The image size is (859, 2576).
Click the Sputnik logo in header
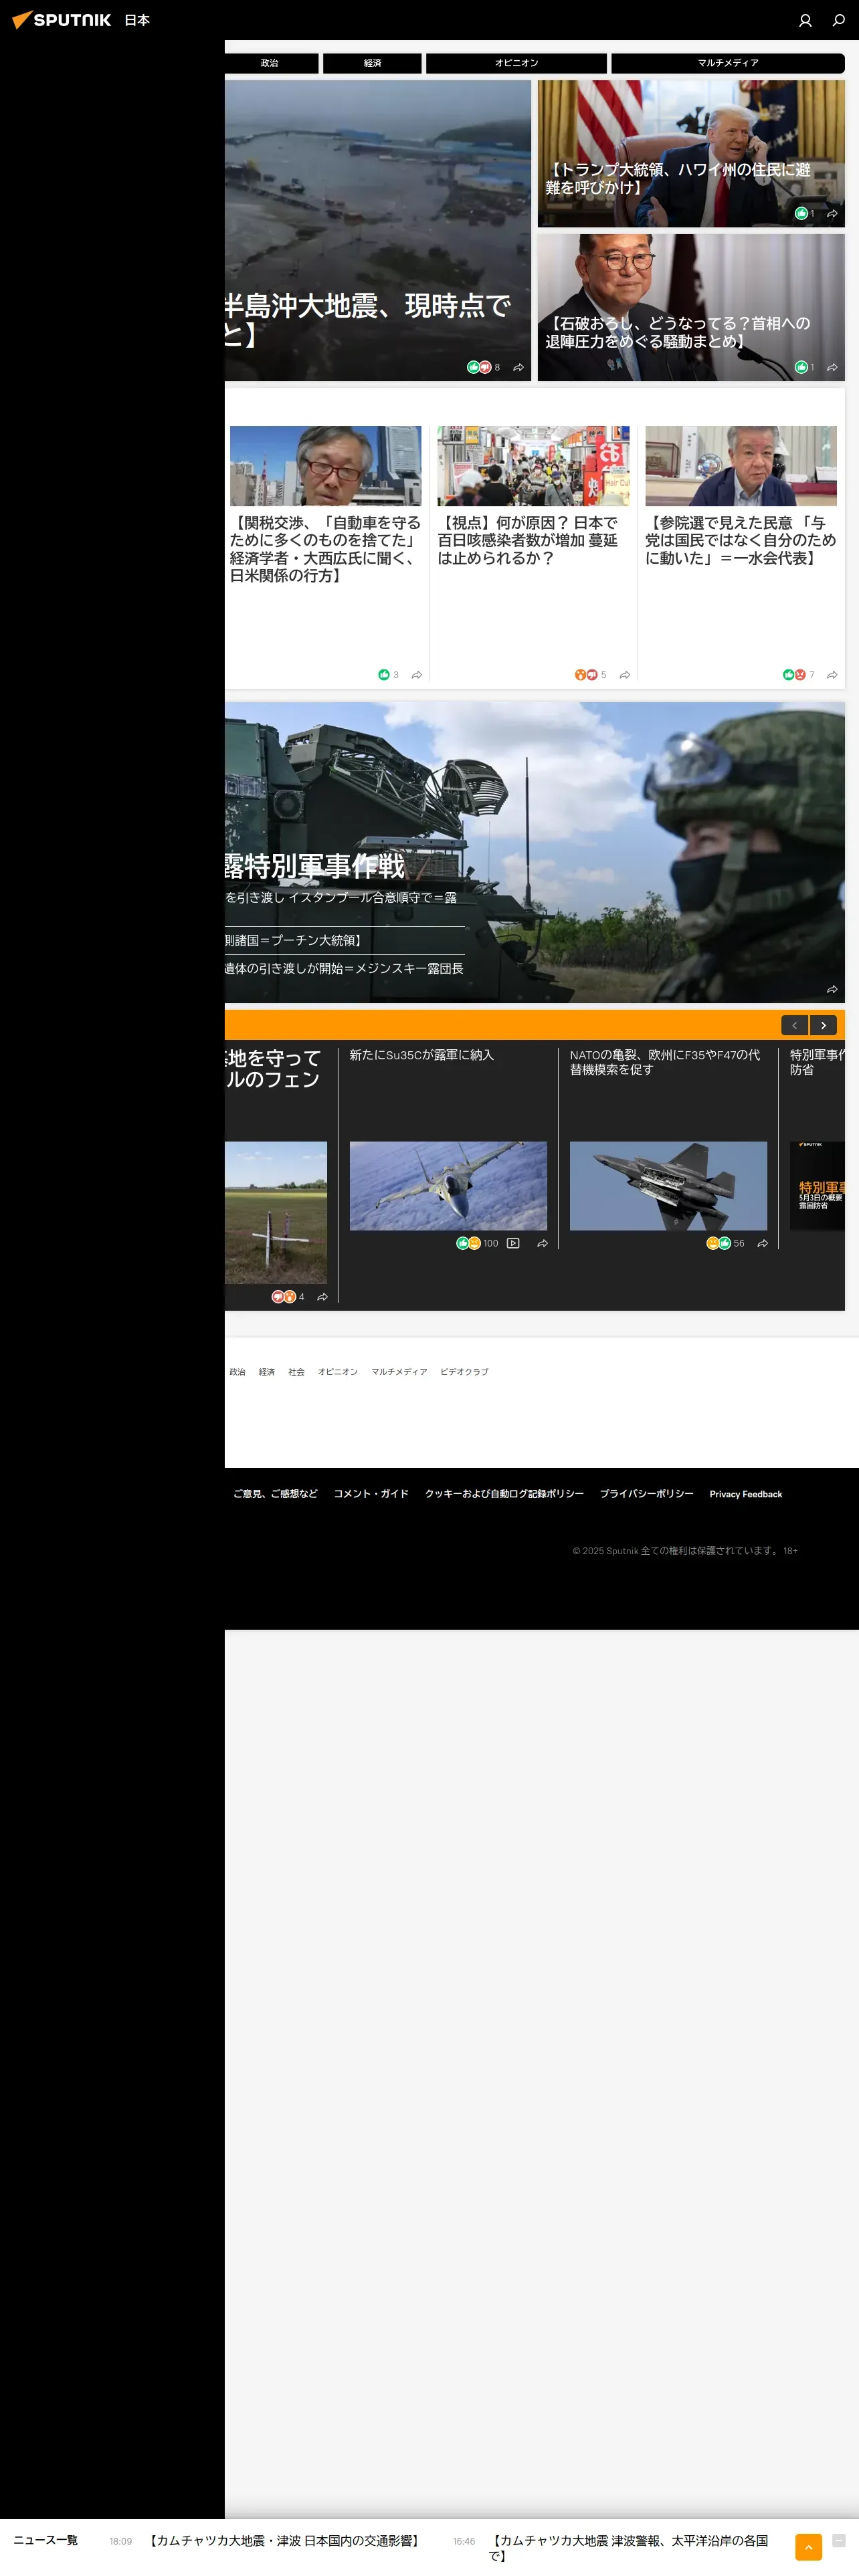61,20
